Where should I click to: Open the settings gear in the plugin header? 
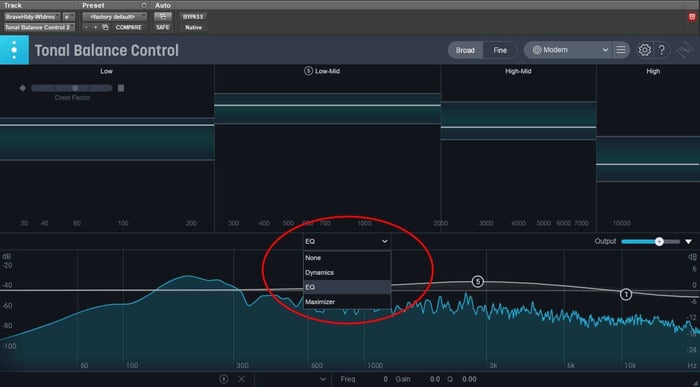(644, 50)
